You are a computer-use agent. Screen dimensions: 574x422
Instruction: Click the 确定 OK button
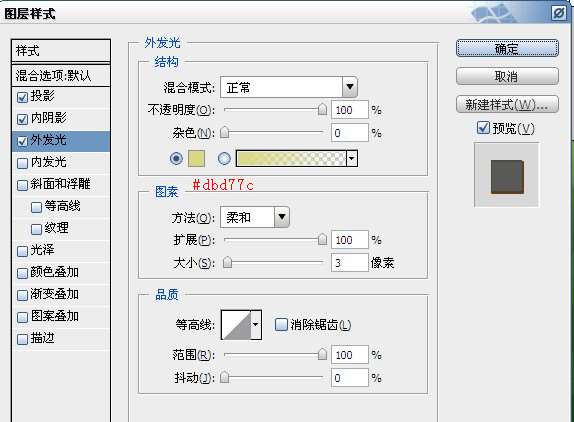coord(507,48)
